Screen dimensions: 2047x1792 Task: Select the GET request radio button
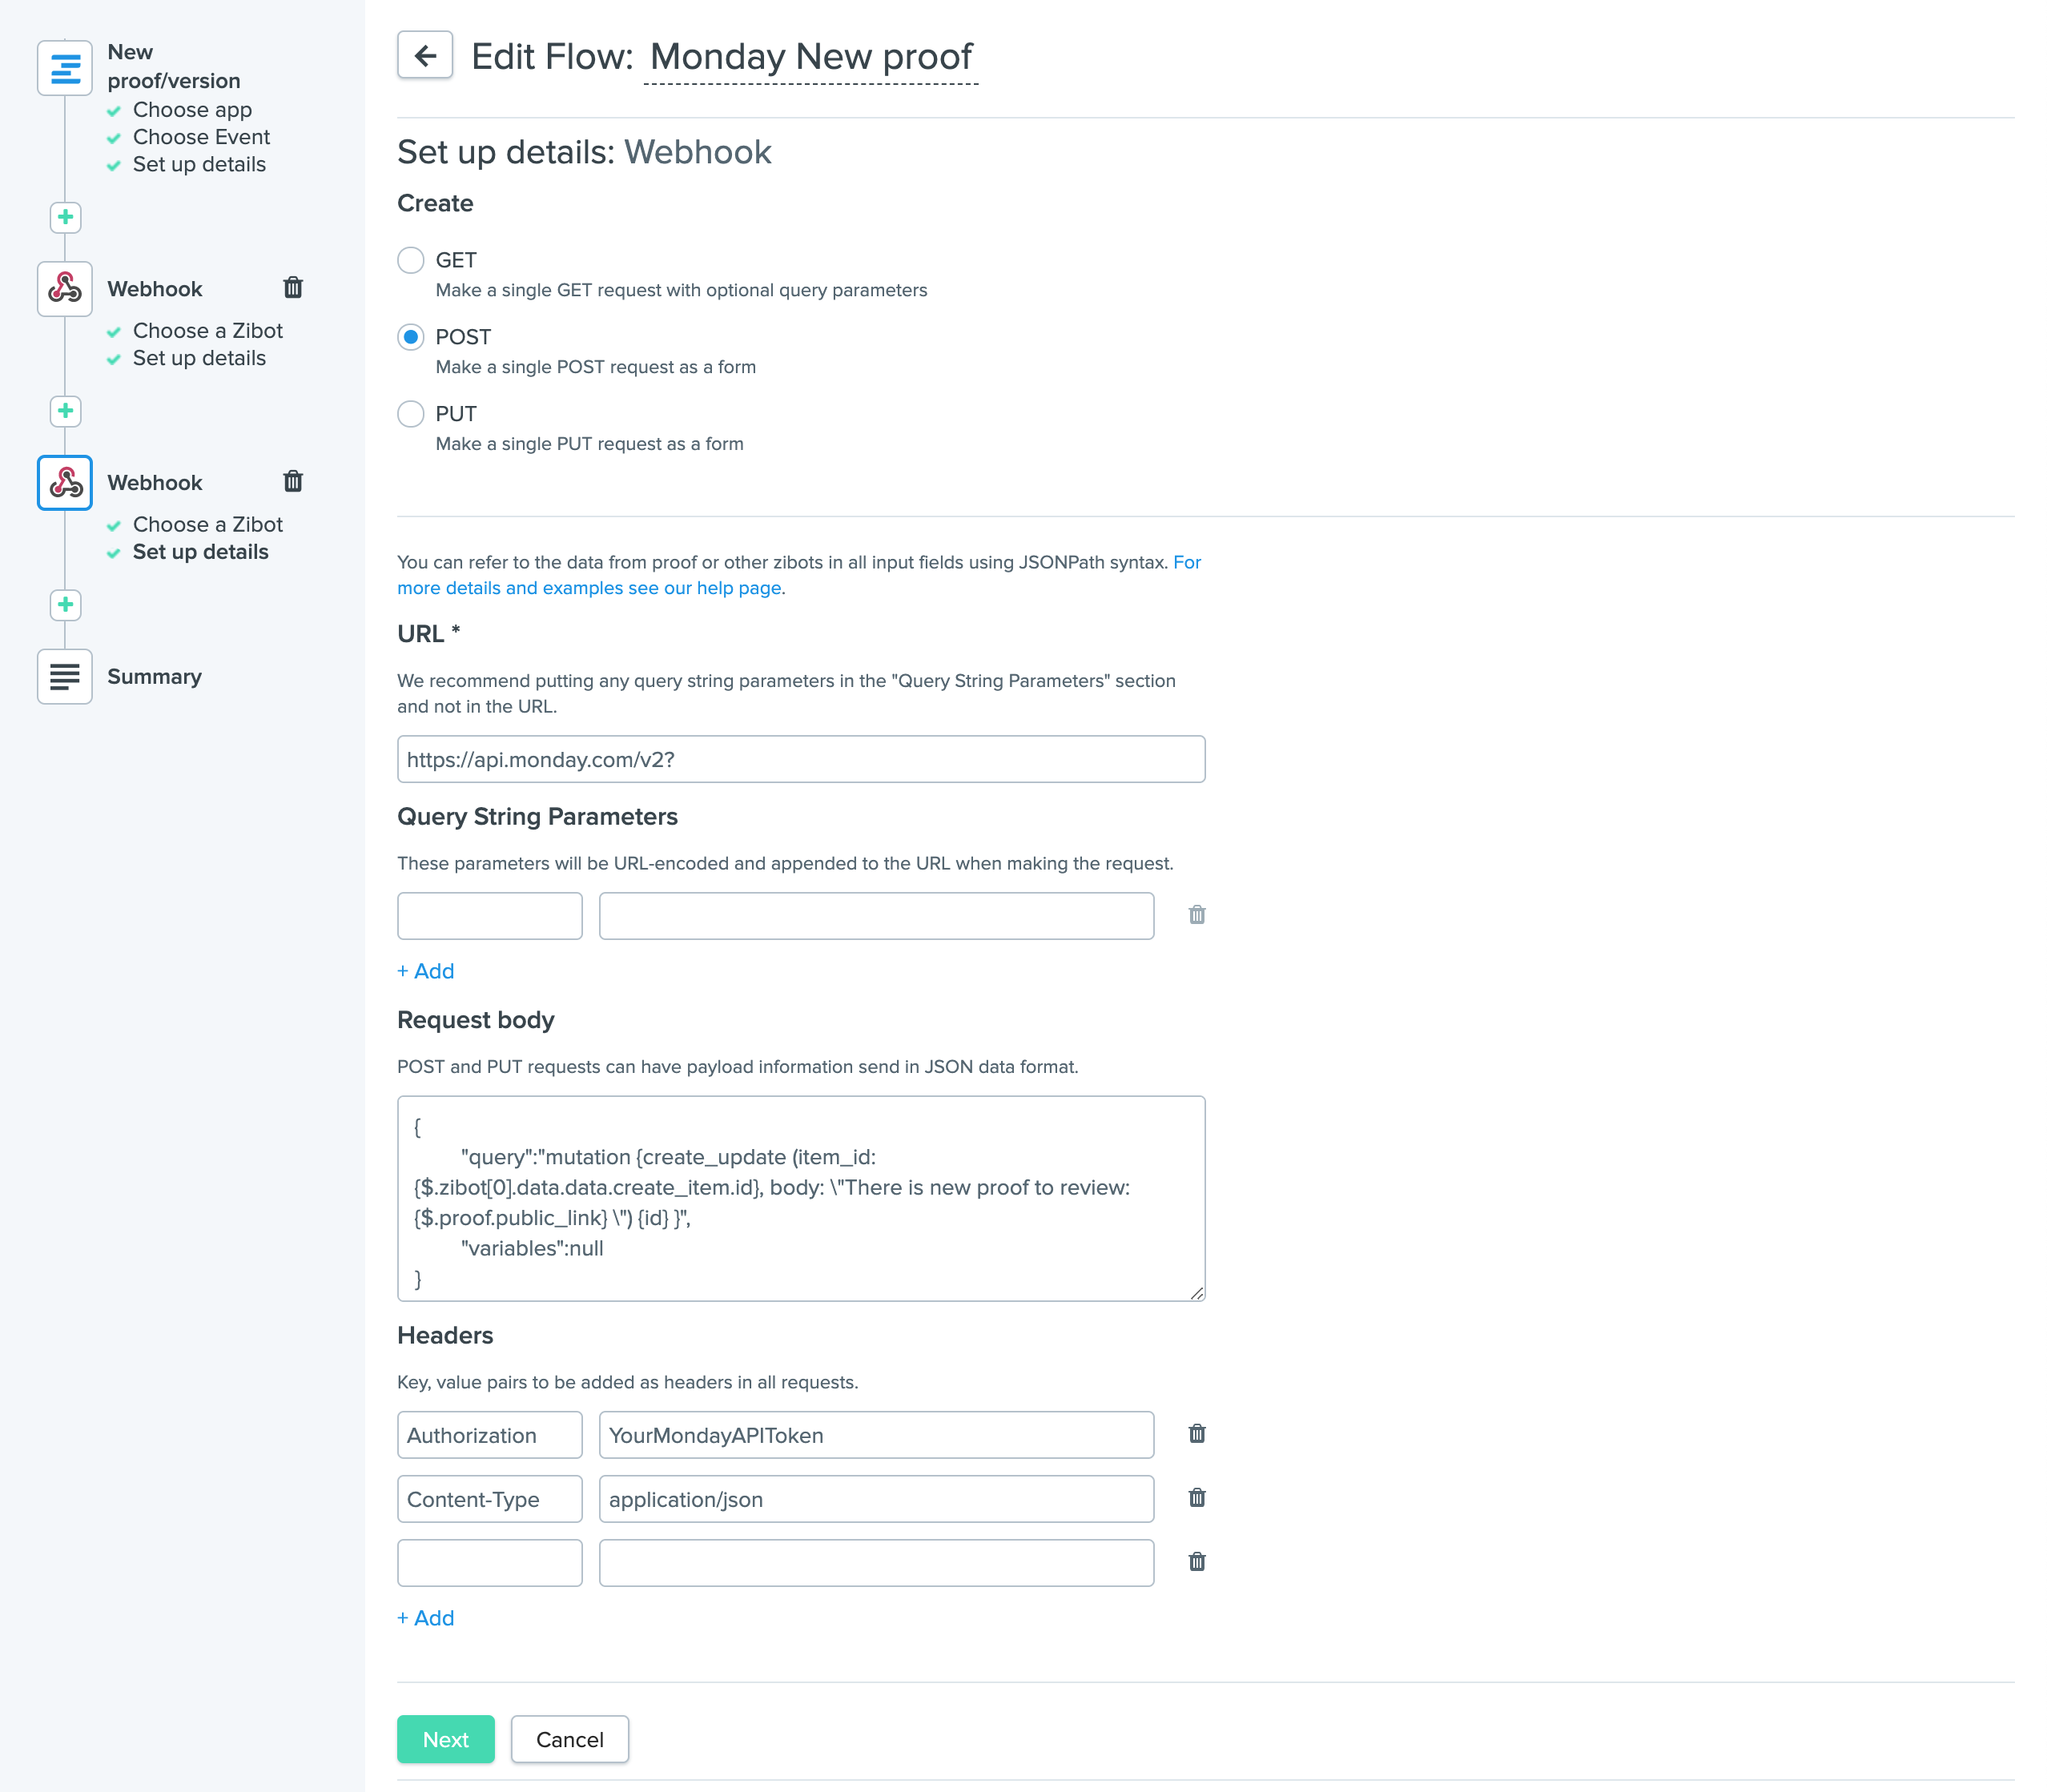click(411, 260)
